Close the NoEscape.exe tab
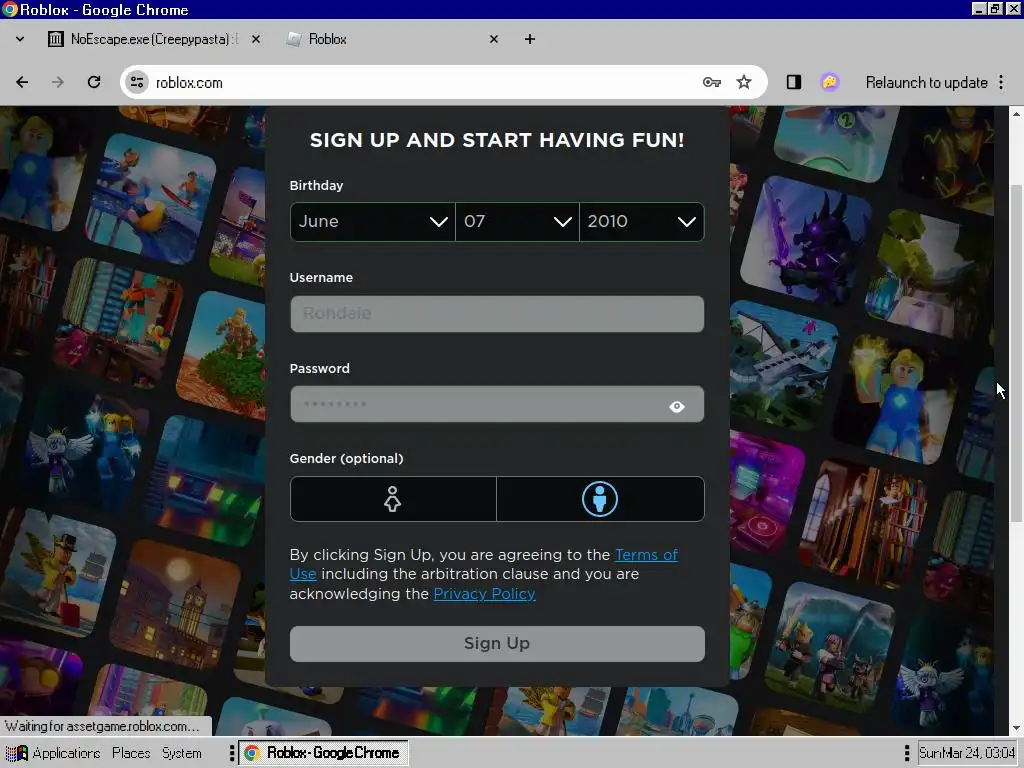The height and width of the screenshot is (768, 1024). (256, 39)
